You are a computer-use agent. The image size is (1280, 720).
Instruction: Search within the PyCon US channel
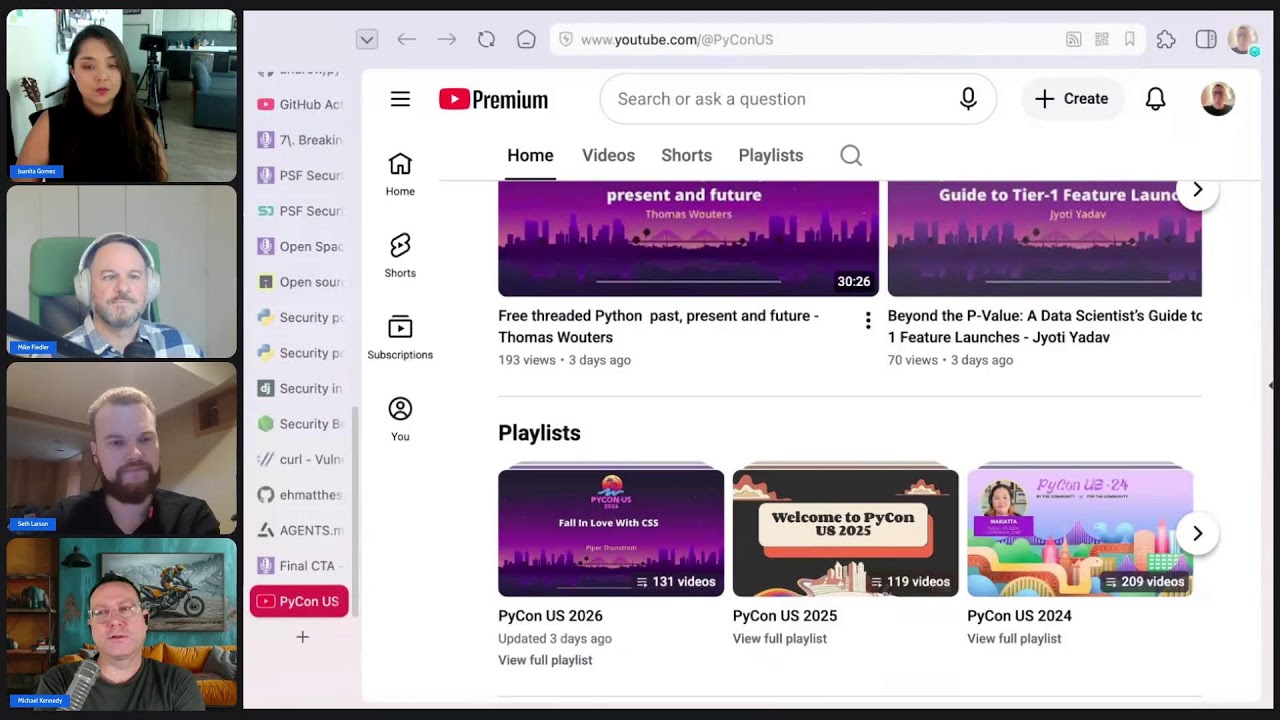click(x=851, y=155)
